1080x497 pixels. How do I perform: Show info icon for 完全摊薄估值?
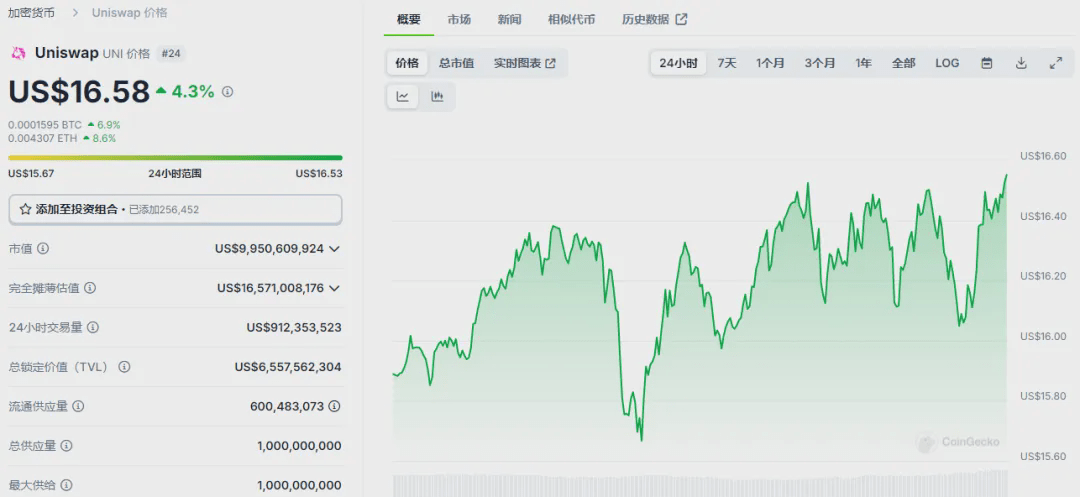tap(90, 288)
